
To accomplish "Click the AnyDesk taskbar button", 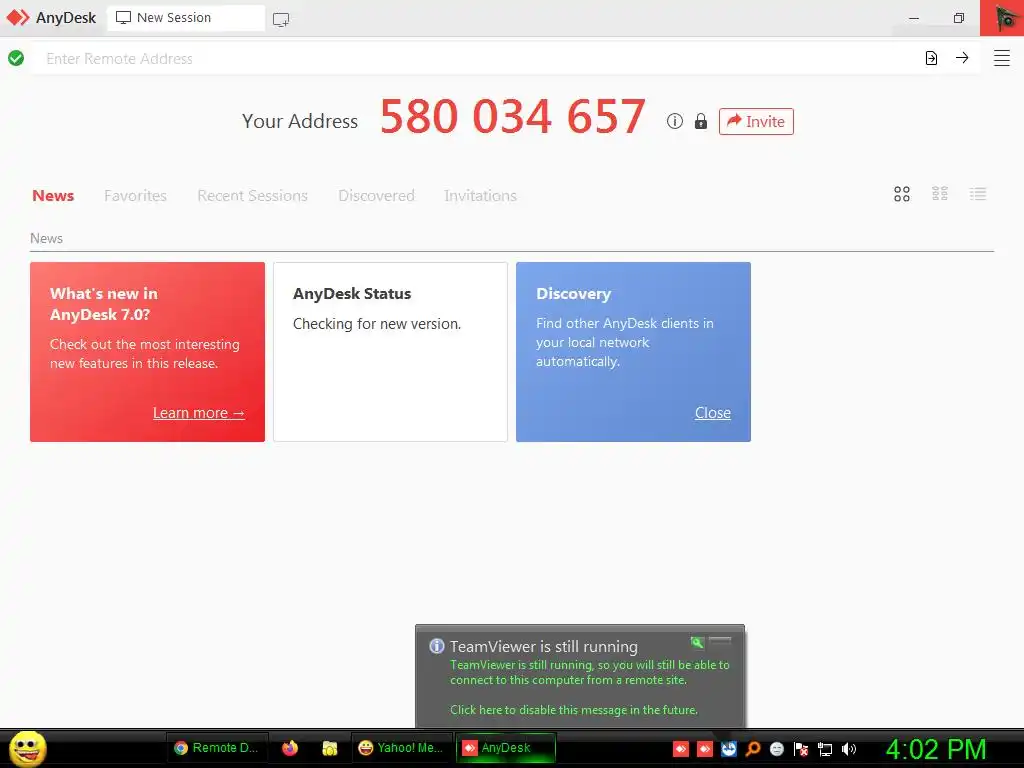I will [505, 748].
